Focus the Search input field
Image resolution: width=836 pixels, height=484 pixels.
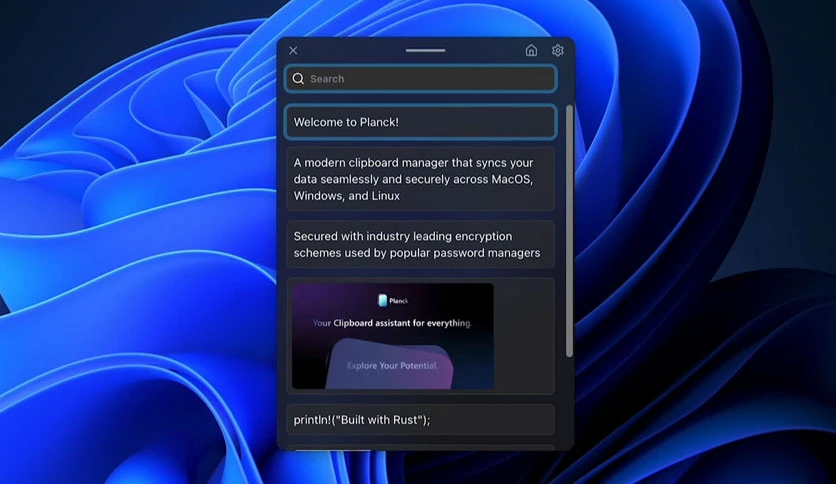tap(421, 79)
